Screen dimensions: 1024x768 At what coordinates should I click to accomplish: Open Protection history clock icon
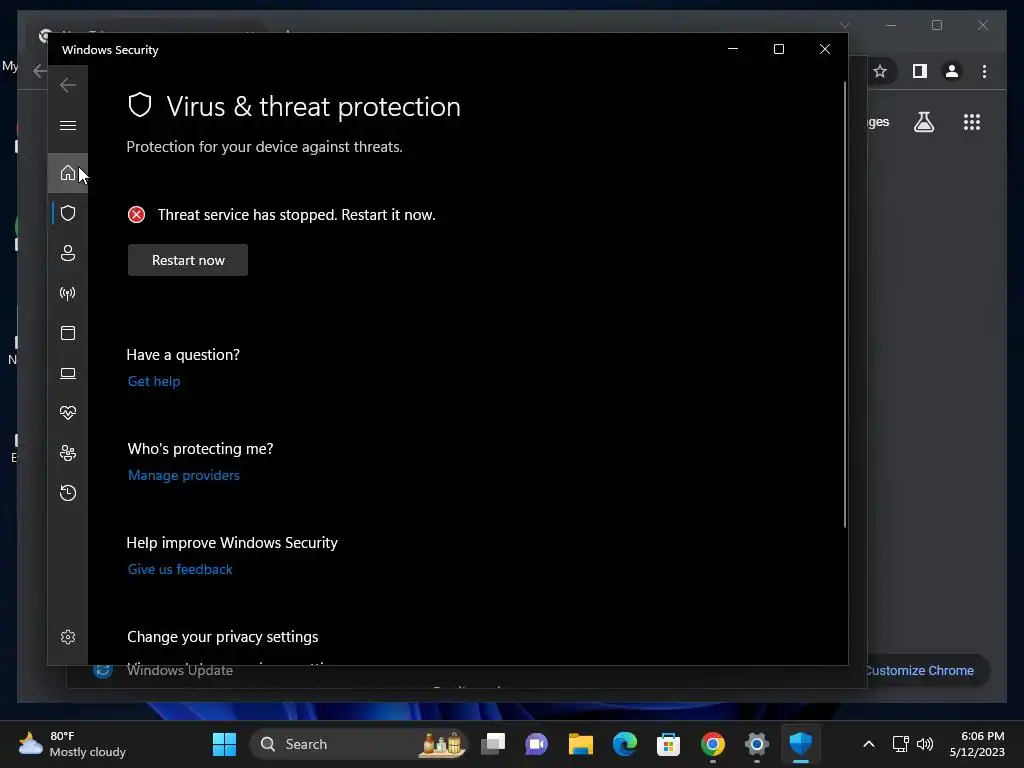[68, 492]
